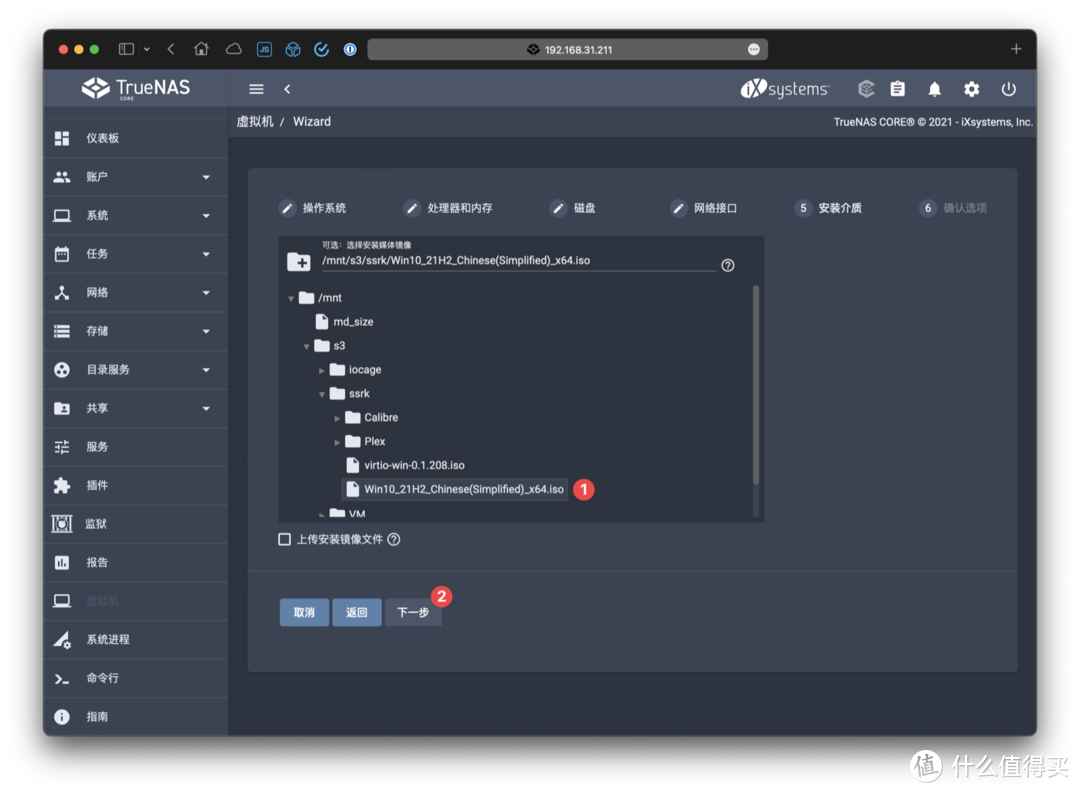Open the Jails (监狱) sidebar icon
The height and width of the screenshot is (793, 1080).
tap(62, 524)
